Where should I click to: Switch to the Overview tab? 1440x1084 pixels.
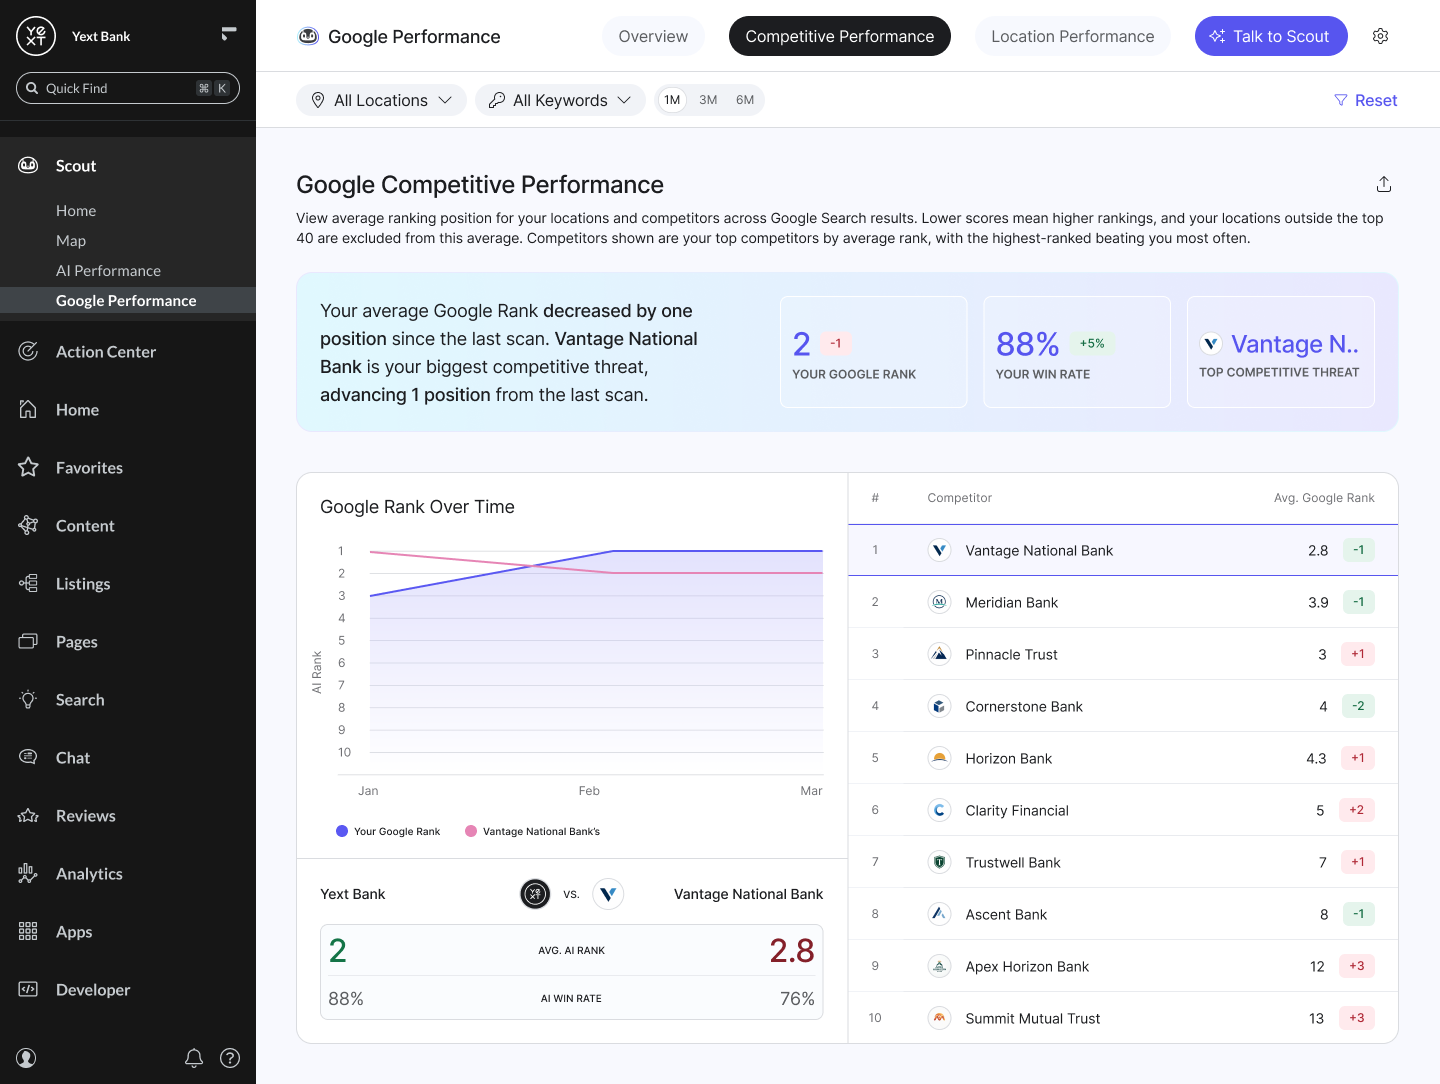tap(653, 36)
